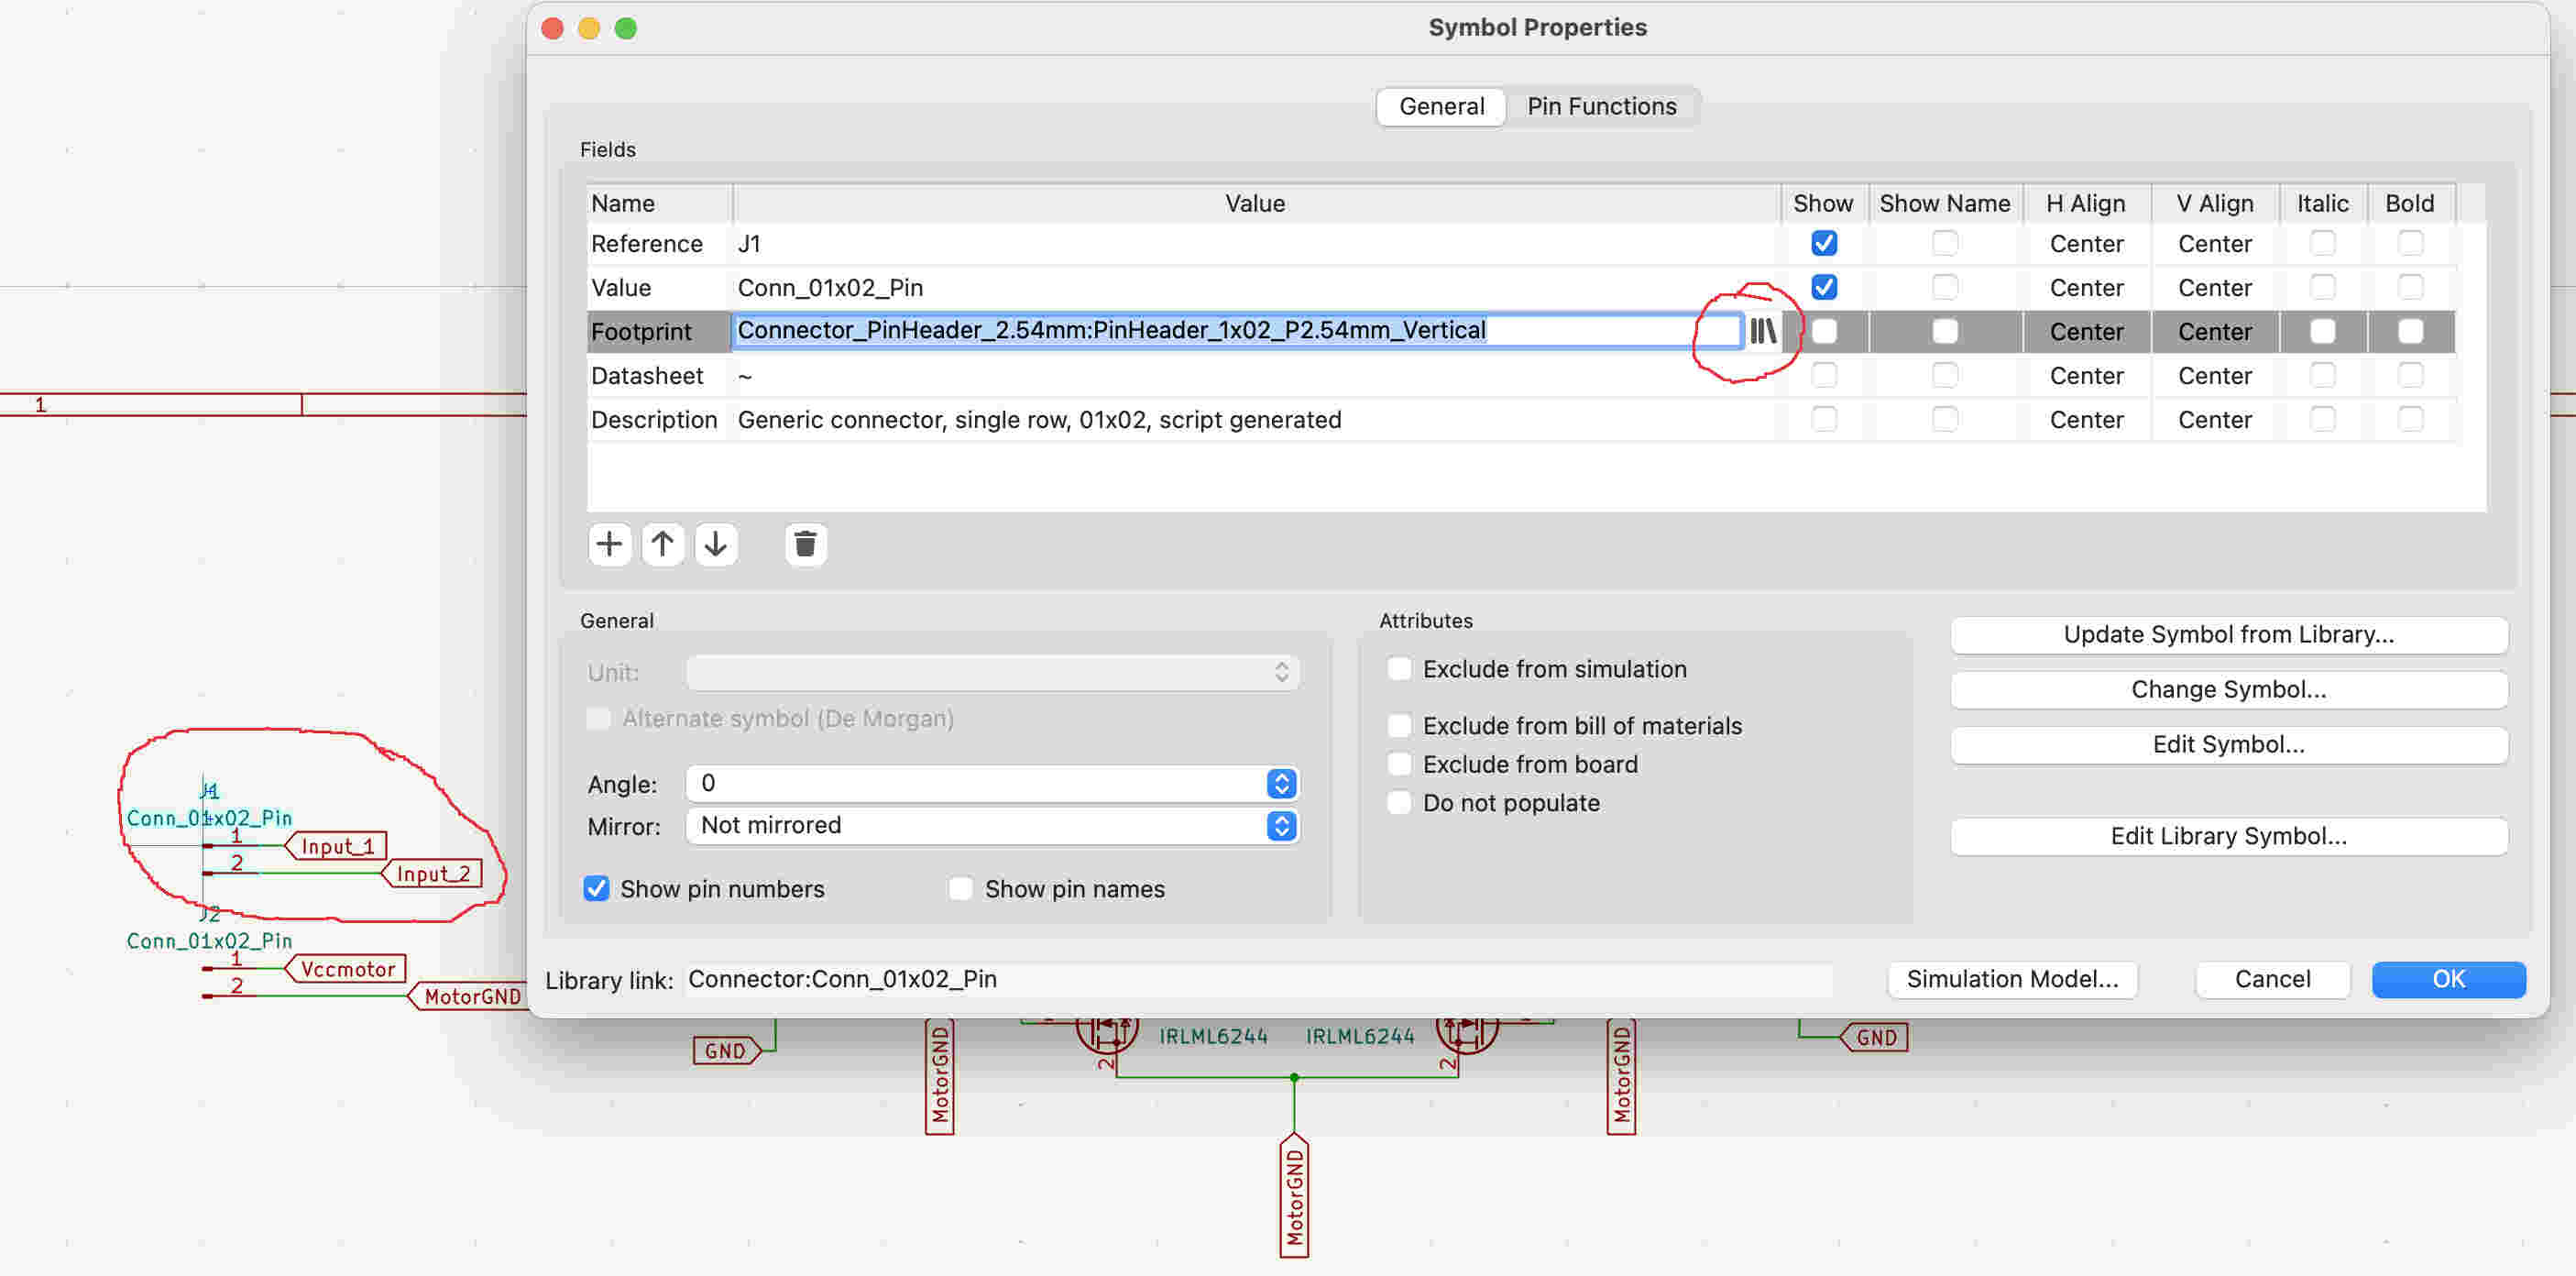Add a new field with plus icon
This screenshot has height=1276, width=2576.
(609, 544)
